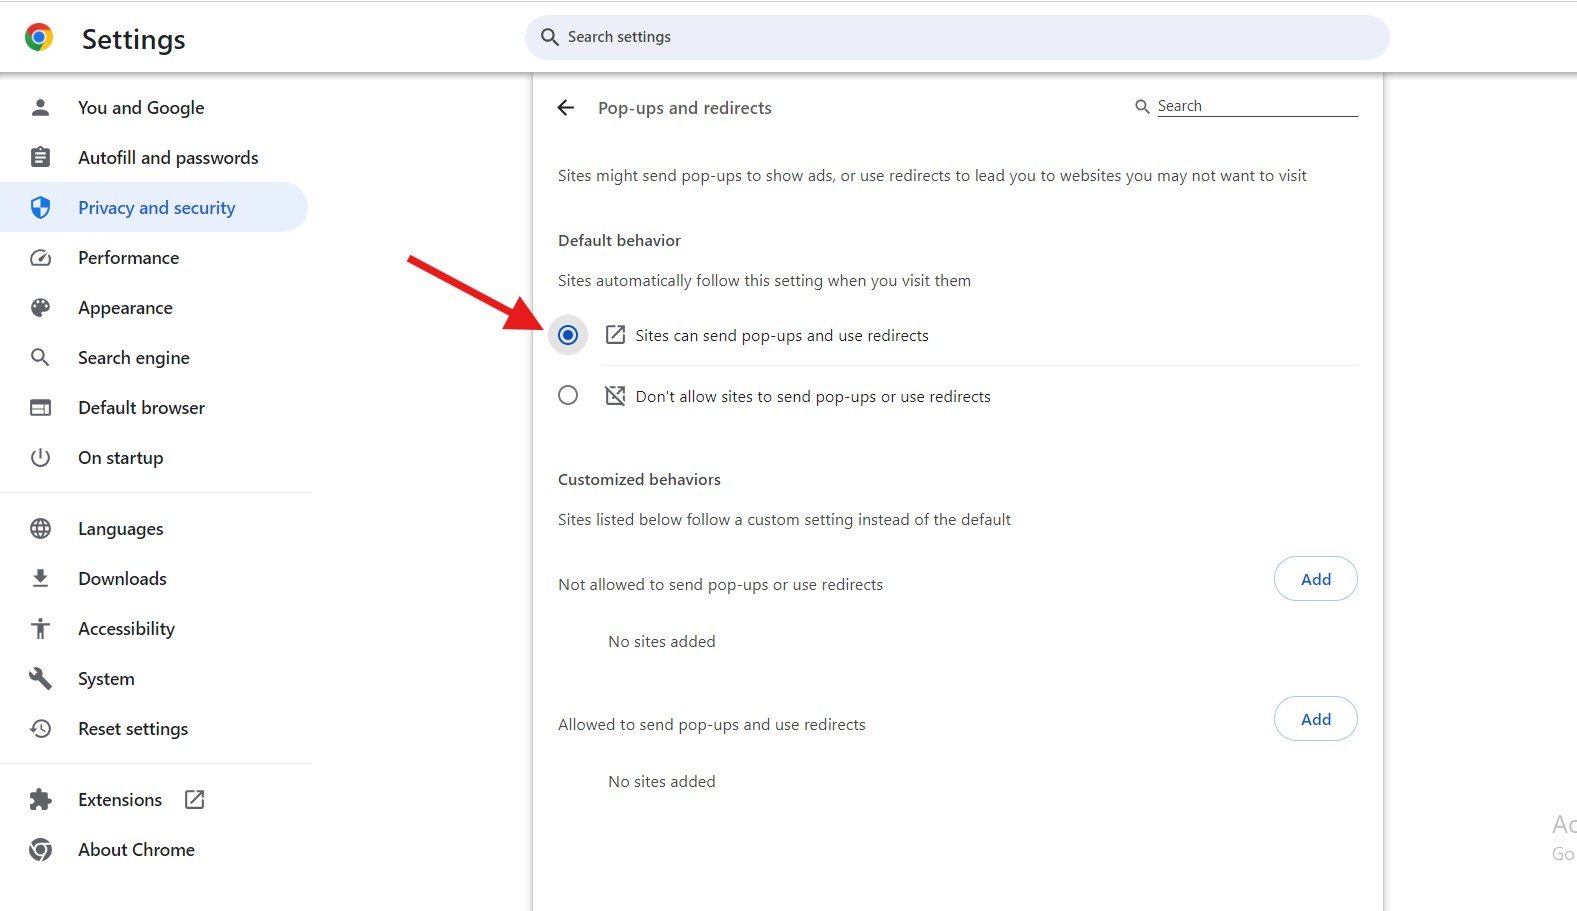The height and width of the screenshot is (911, 1577).
Task: Click the Appearance palette icon
Action: pyautogui.click(x=40, y=307)
